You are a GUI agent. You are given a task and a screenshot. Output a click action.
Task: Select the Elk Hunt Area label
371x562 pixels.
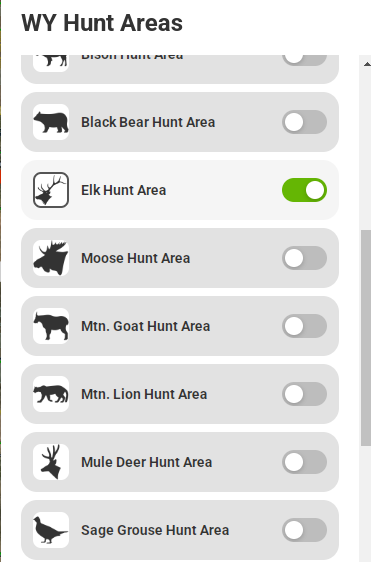coord(124,190)
